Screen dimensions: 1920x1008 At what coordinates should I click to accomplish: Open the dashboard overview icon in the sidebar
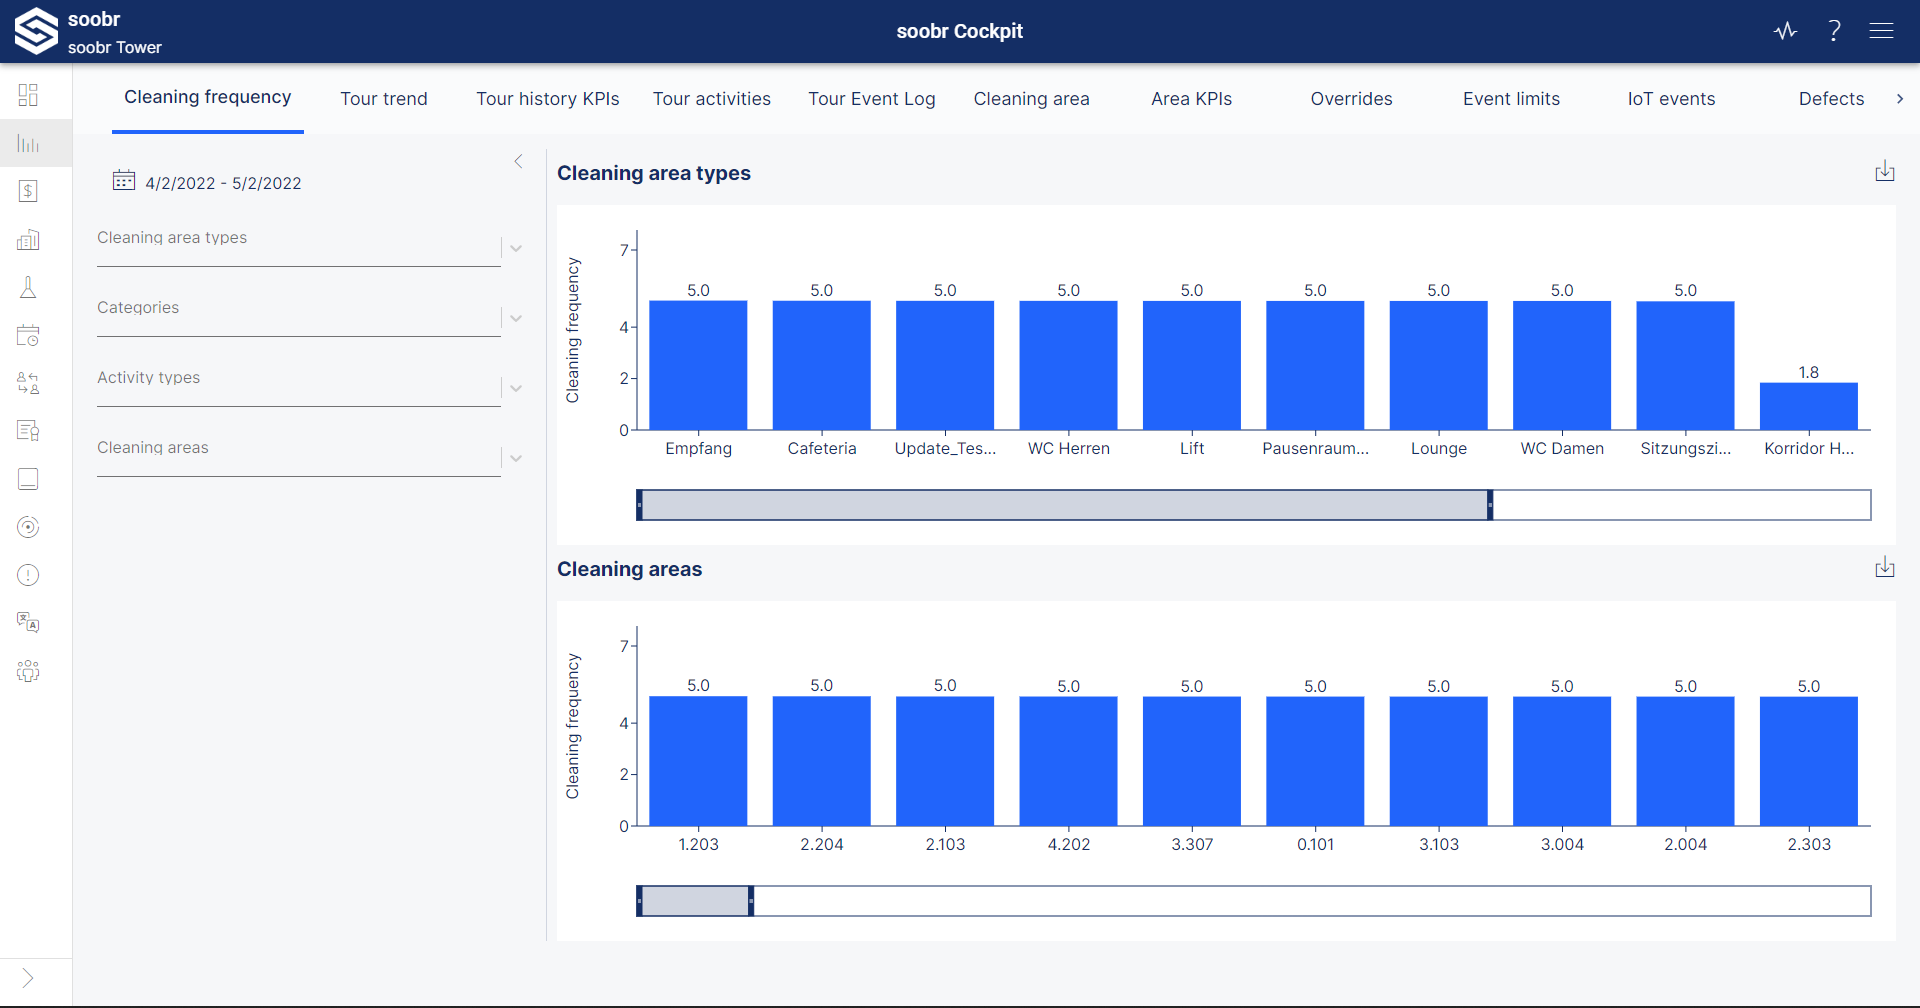pyautogui.click(x=28, y=94)
